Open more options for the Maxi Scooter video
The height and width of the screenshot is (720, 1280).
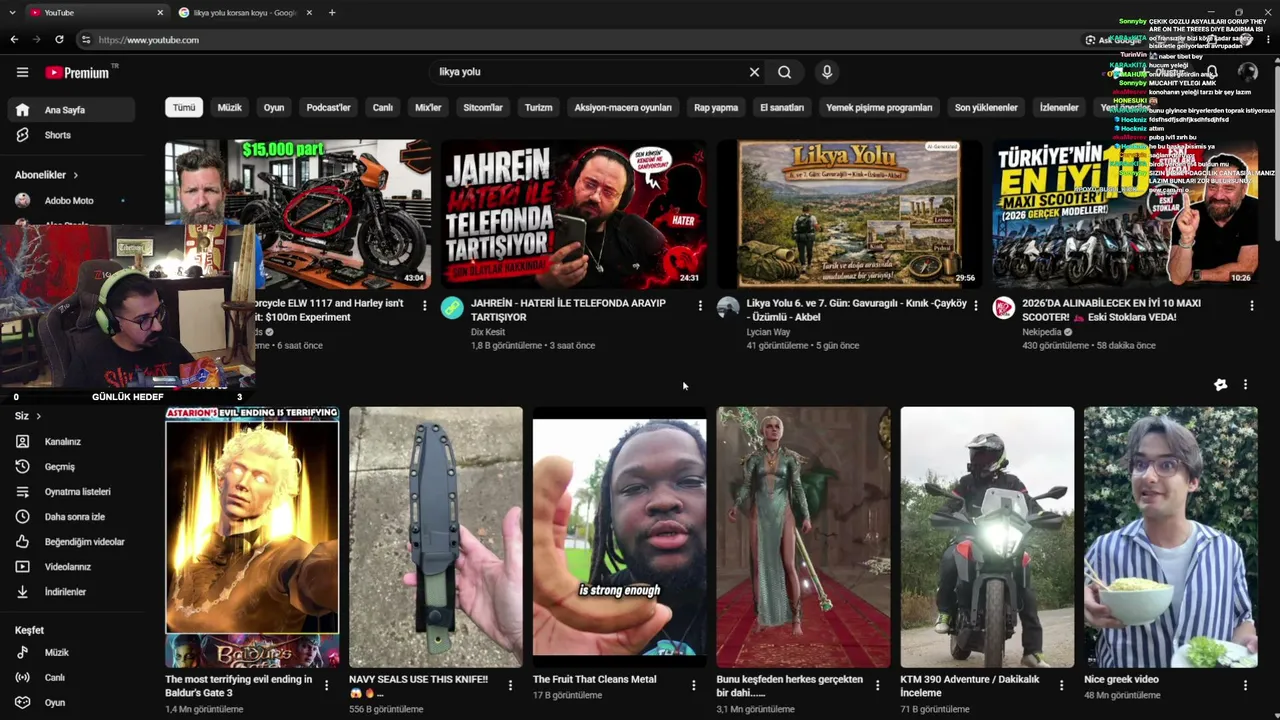[1251, 305]
